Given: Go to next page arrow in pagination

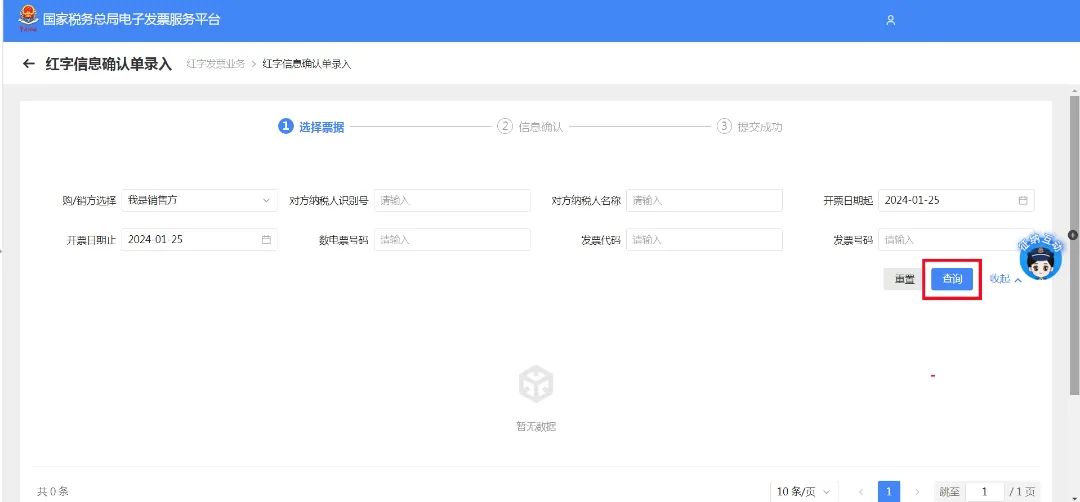Looking at the screenshot, I should (917, 492).
